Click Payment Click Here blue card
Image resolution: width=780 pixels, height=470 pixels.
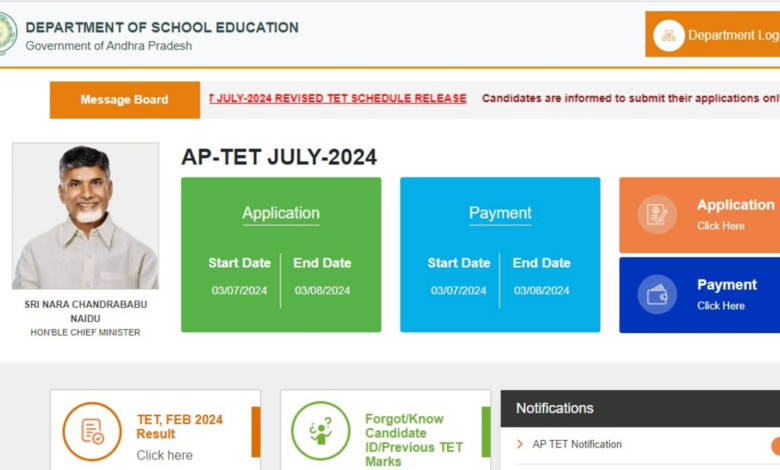(699, 295)
